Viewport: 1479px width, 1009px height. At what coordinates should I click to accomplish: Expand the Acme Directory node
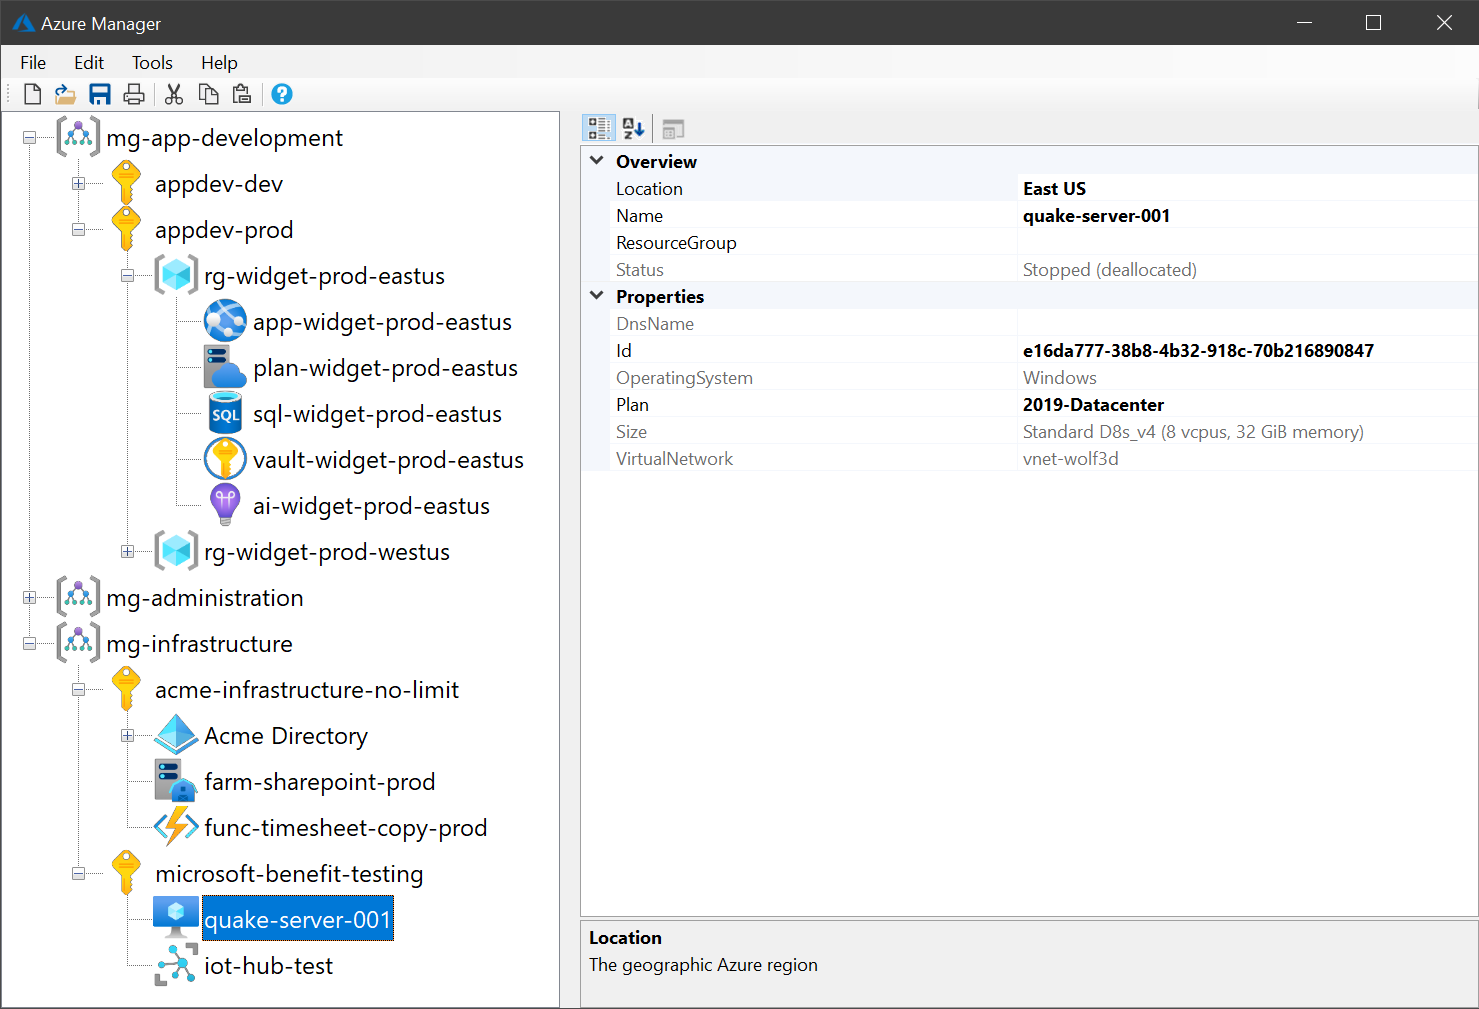(127, 736)
